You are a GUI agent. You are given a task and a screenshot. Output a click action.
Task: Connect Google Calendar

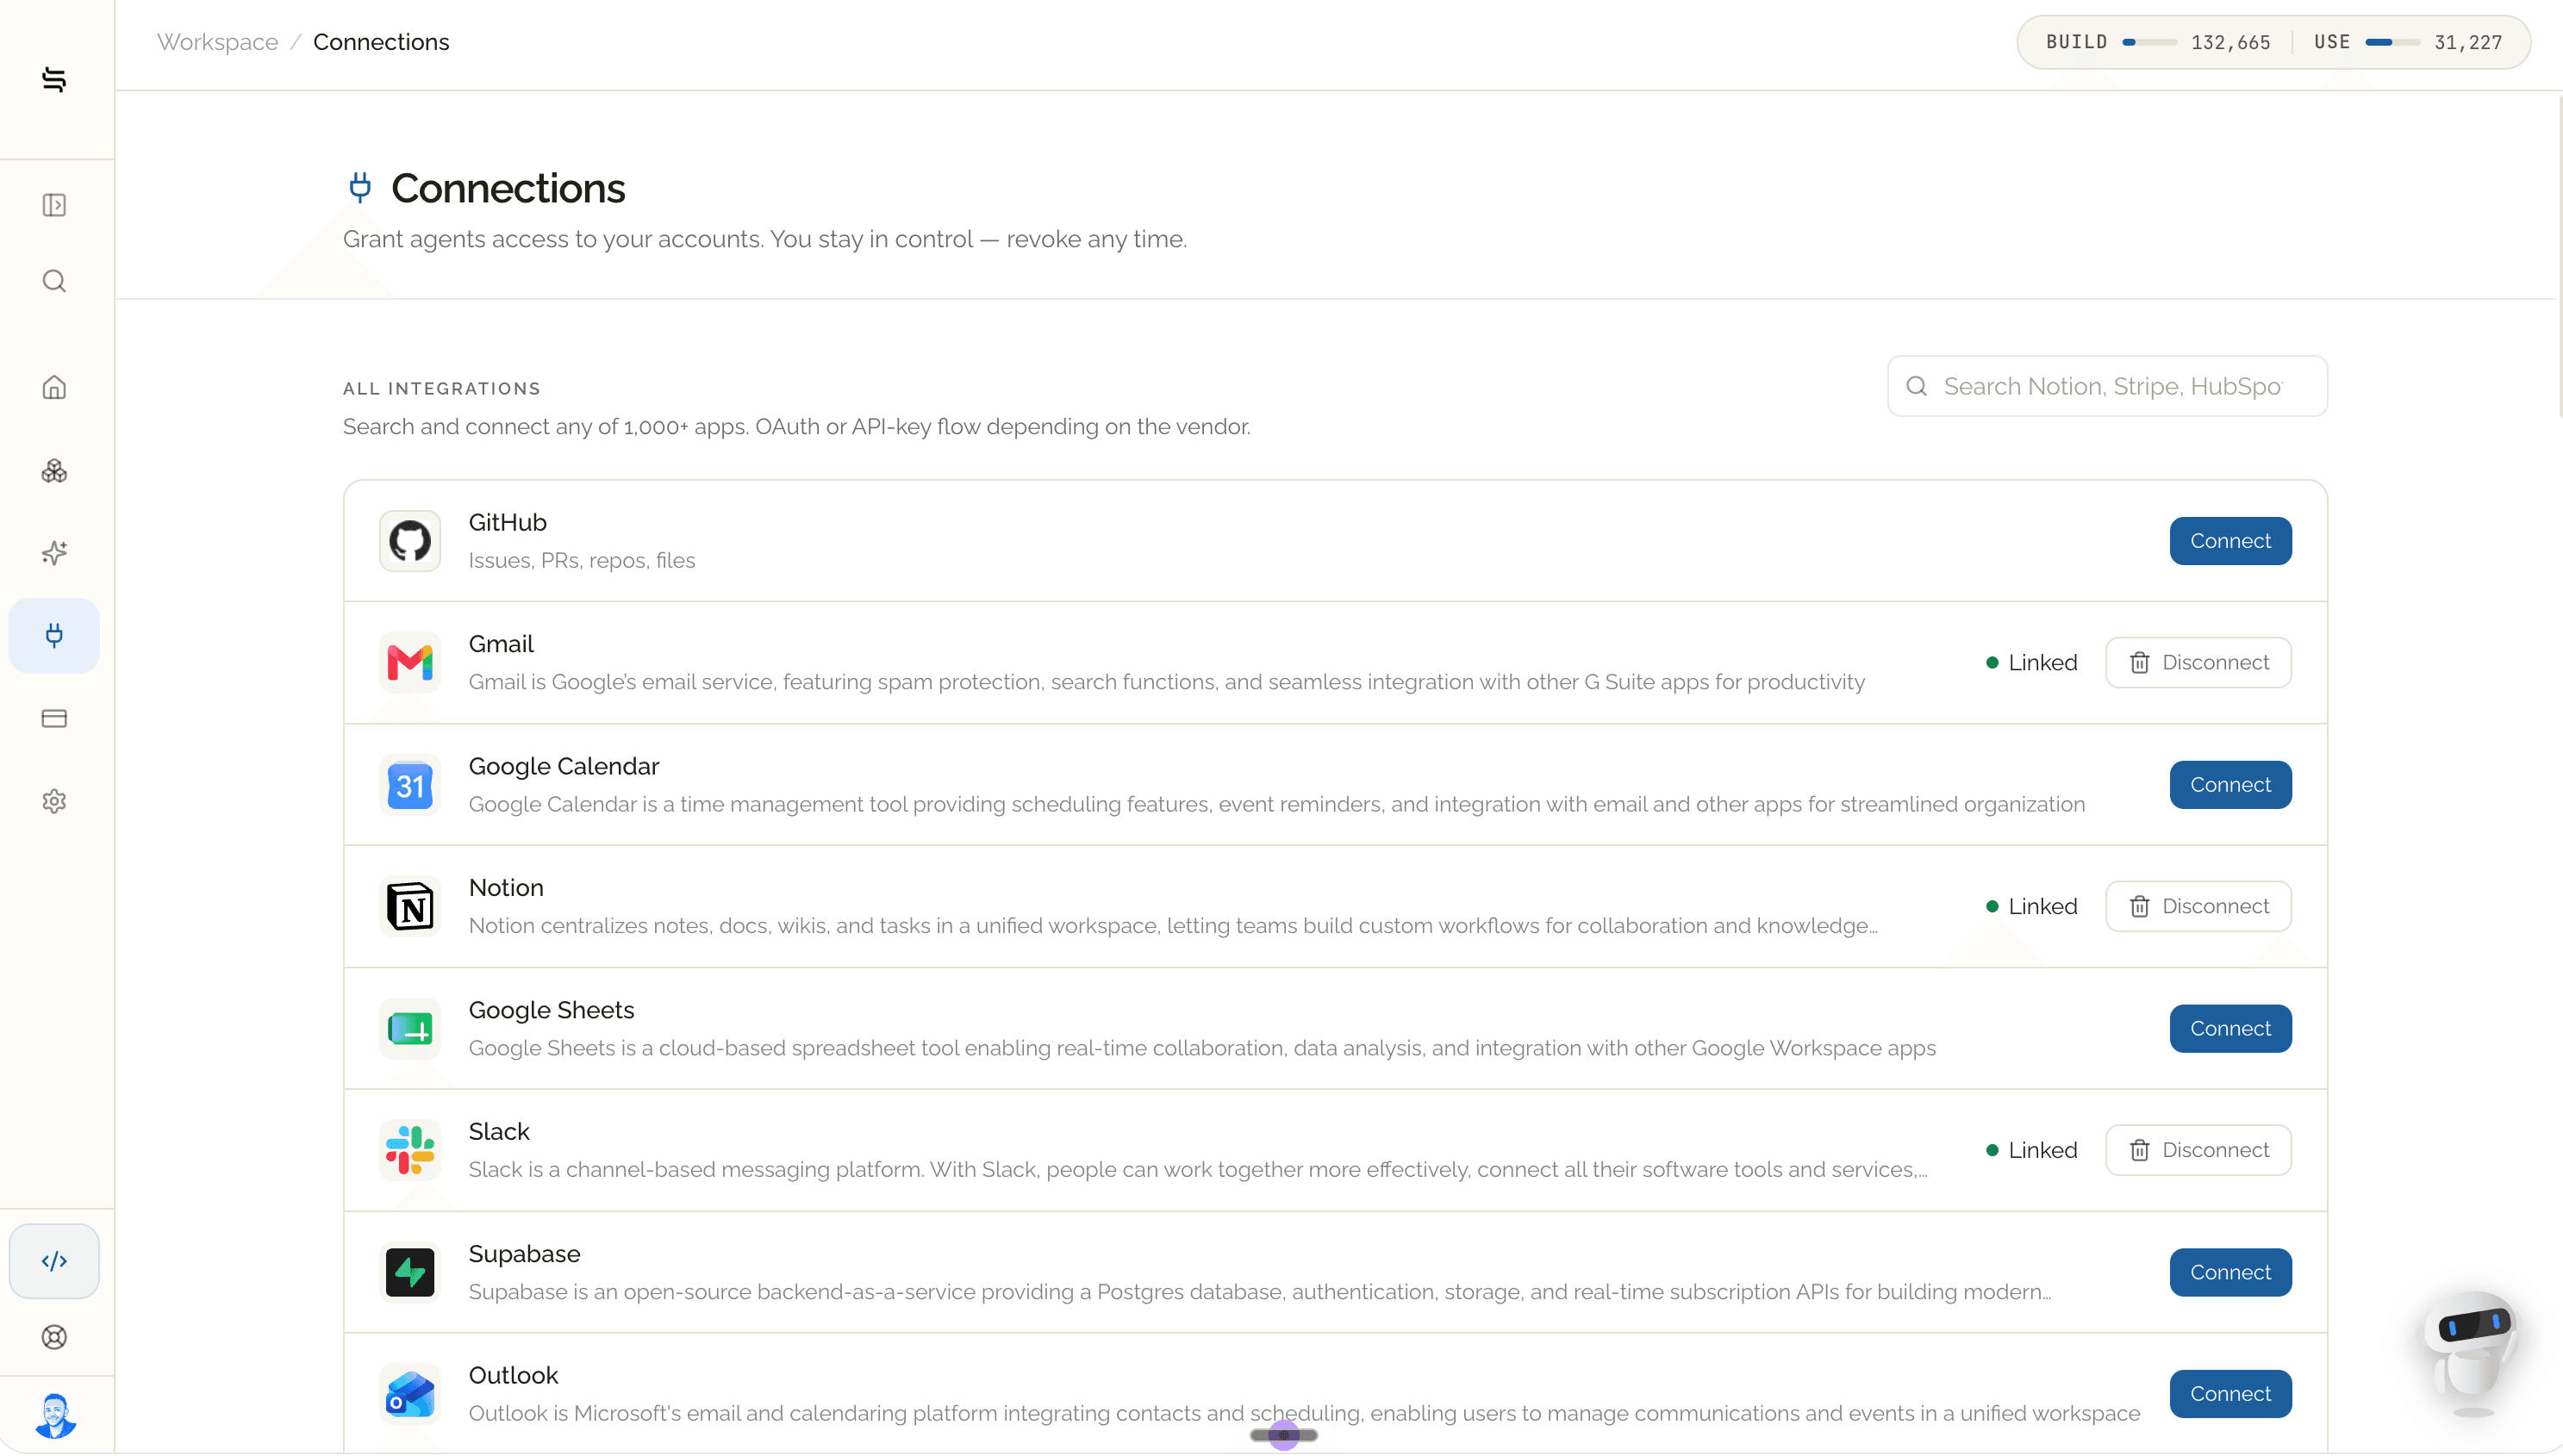pos(2230,785)
